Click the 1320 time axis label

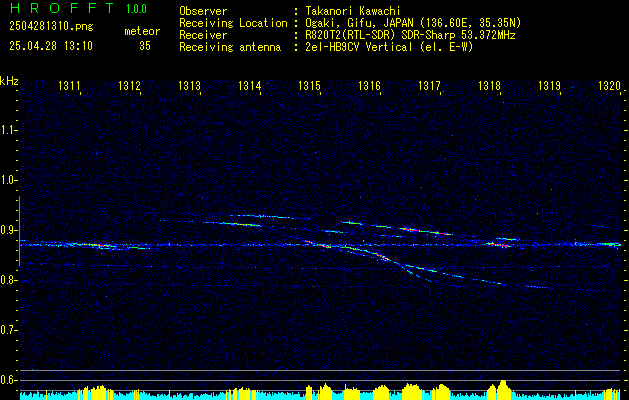609,85
